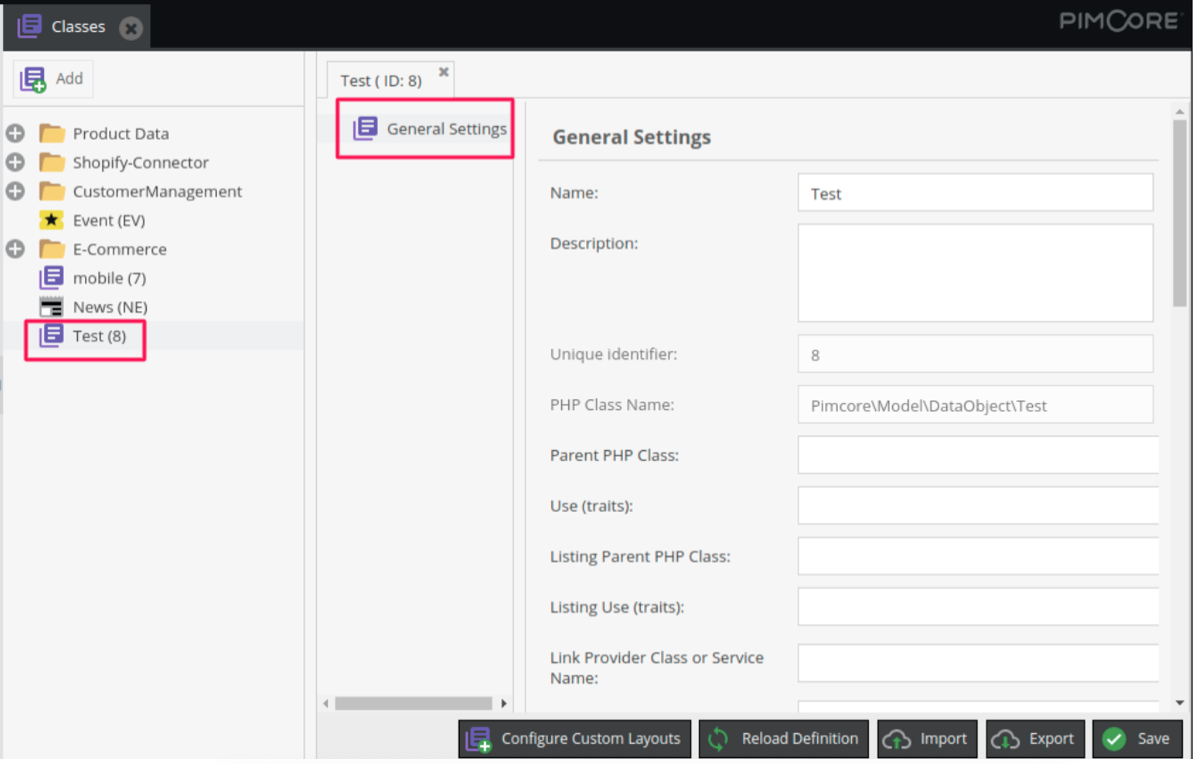Click the General Settings tree icon
This screenshot has height=764, width=1194.
pyautogui.click(x=366, y=128)
